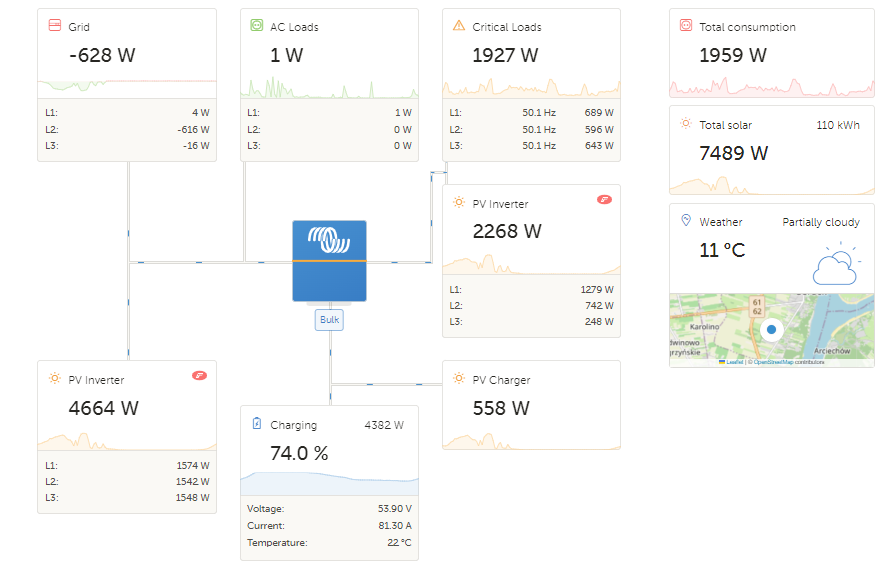Select the blue Victron inverter device tile
The width and height of the screenshot is (891, 569).
point(329,260)
